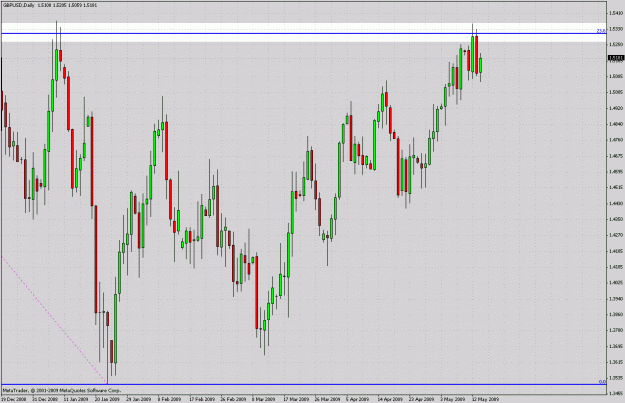Click the 5 Apr 2009 date label
Image resolution: width=625 pixels, height=403 pixels.
pyautogui.click(x=358, y=399)
